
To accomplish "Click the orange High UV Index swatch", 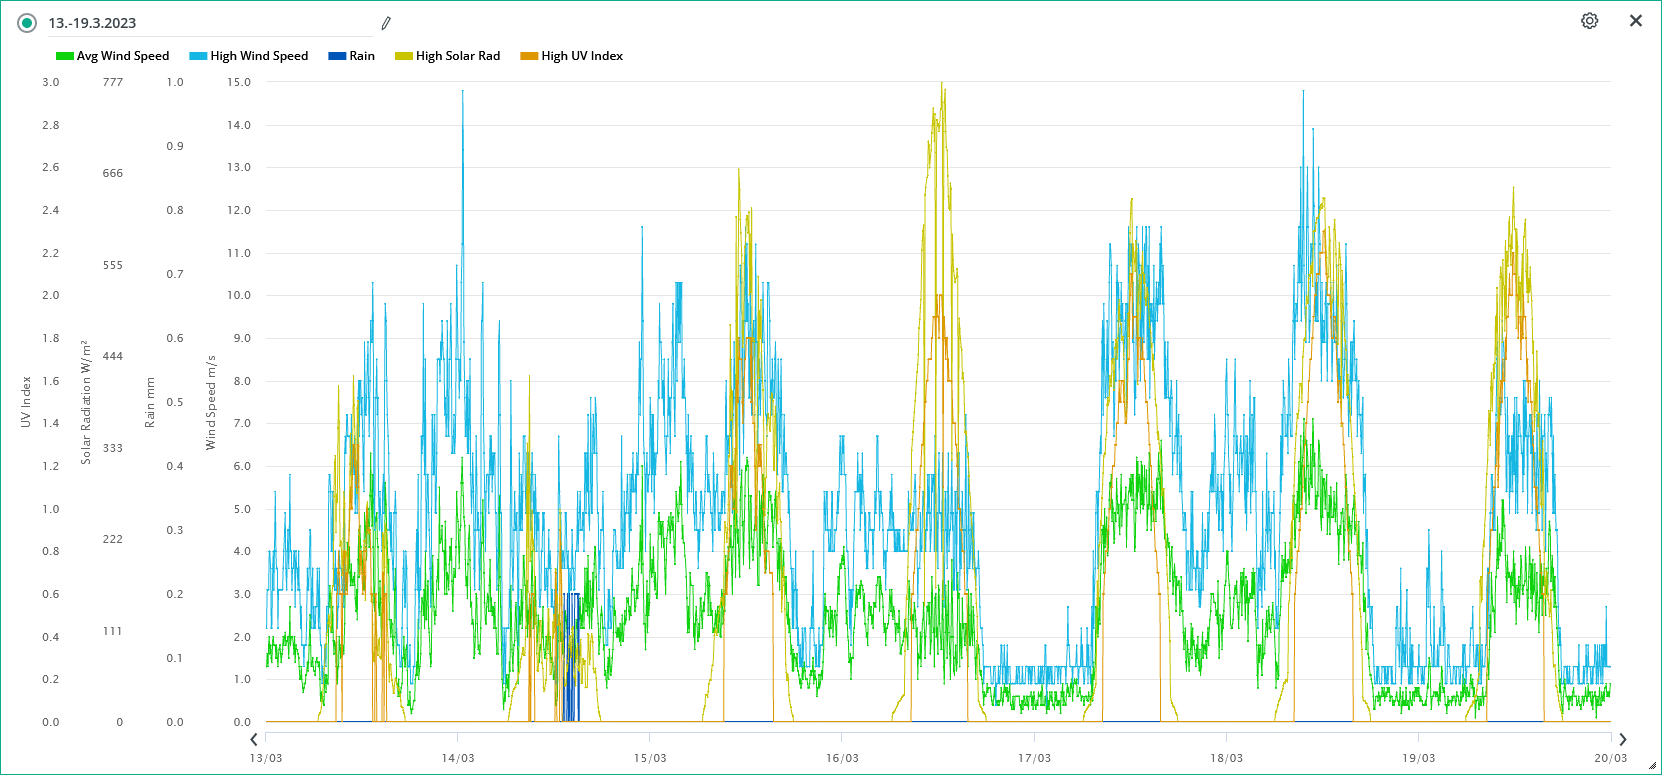I will pyautogui.click(x=528, y=56).
